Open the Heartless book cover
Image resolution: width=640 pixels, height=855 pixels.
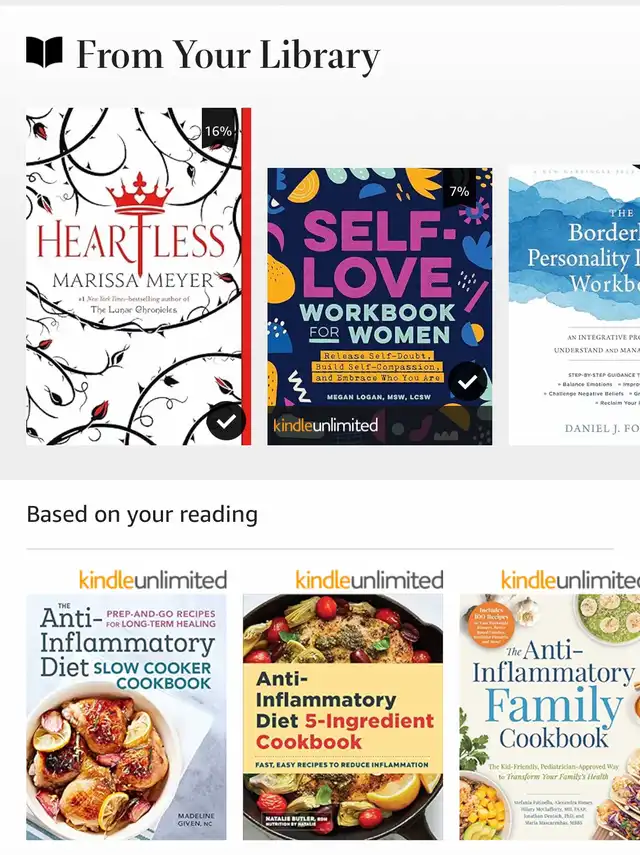138,276
